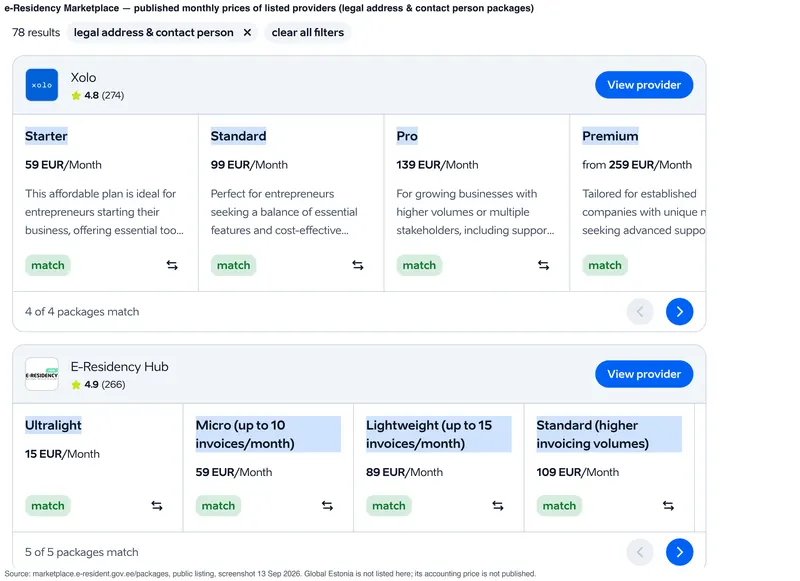Open the Xolo logo thumbnail
Screen dimensions: 800x581
tap(42, 85)
